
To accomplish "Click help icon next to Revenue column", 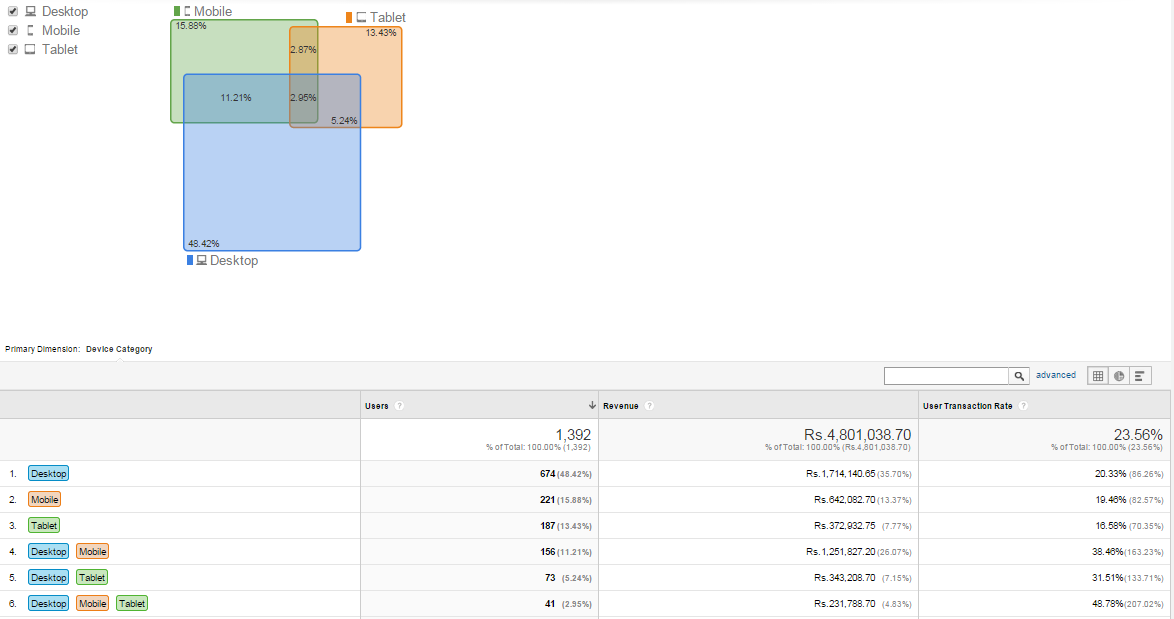I will tap(650, 406).
